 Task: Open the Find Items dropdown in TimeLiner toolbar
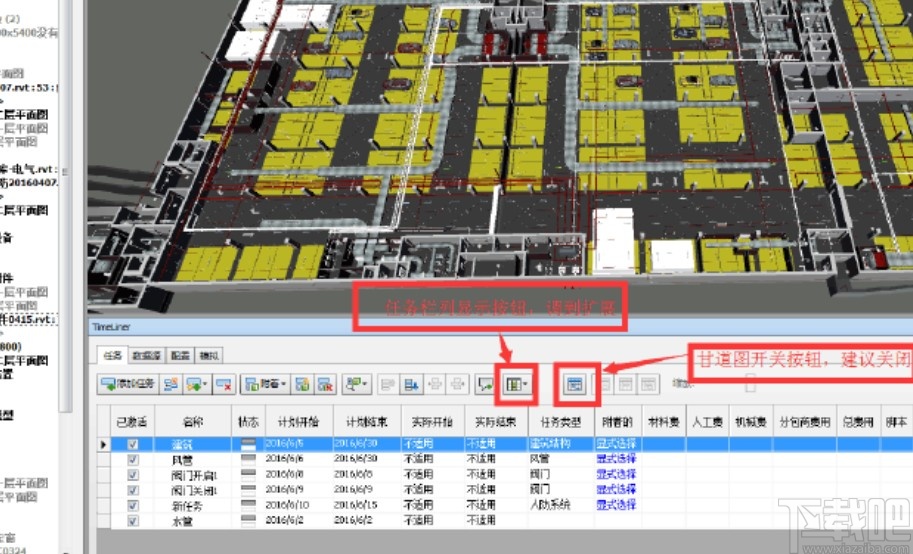(356, 384)
